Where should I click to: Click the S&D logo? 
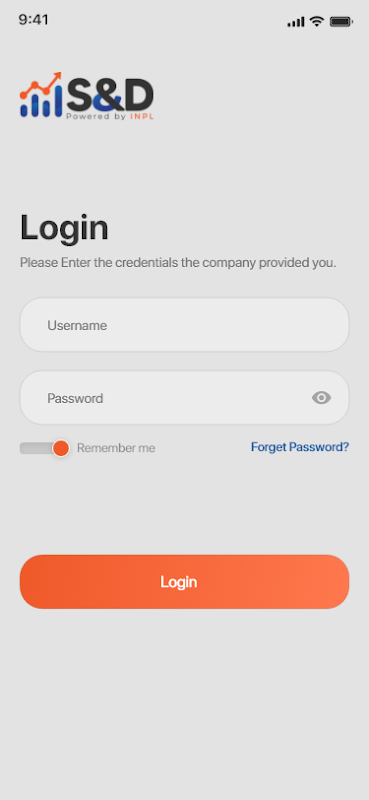click(87, 96)
